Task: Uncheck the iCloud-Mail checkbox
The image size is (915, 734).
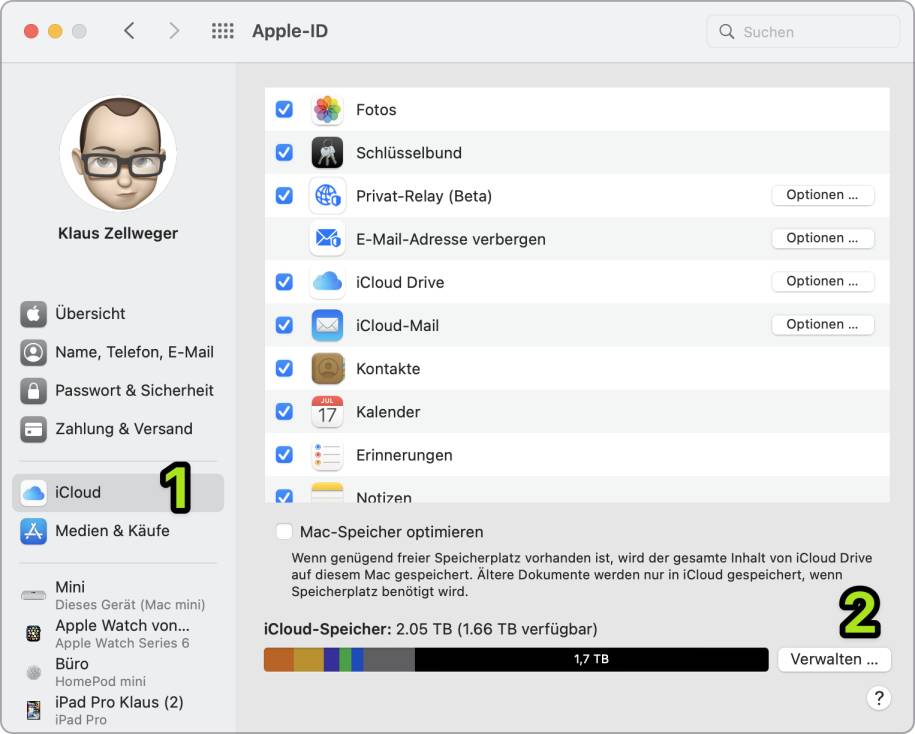Action: [284, 326]
